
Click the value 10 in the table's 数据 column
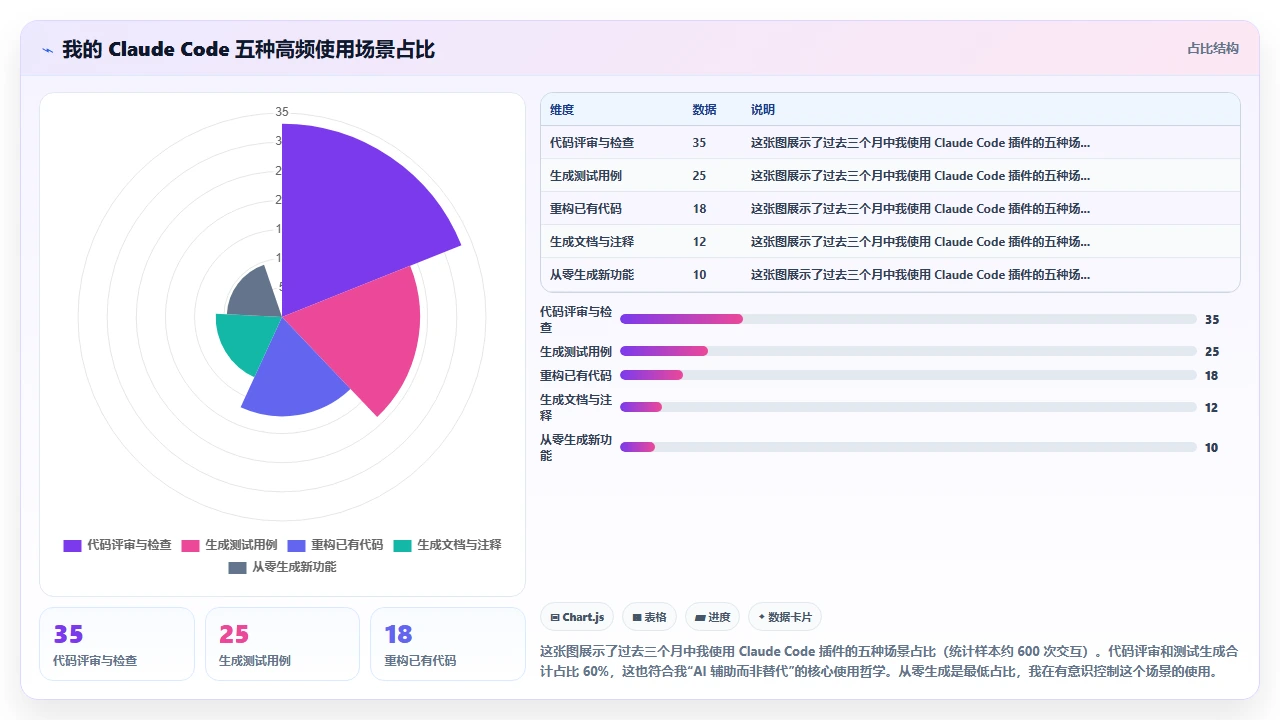[699, 275]
